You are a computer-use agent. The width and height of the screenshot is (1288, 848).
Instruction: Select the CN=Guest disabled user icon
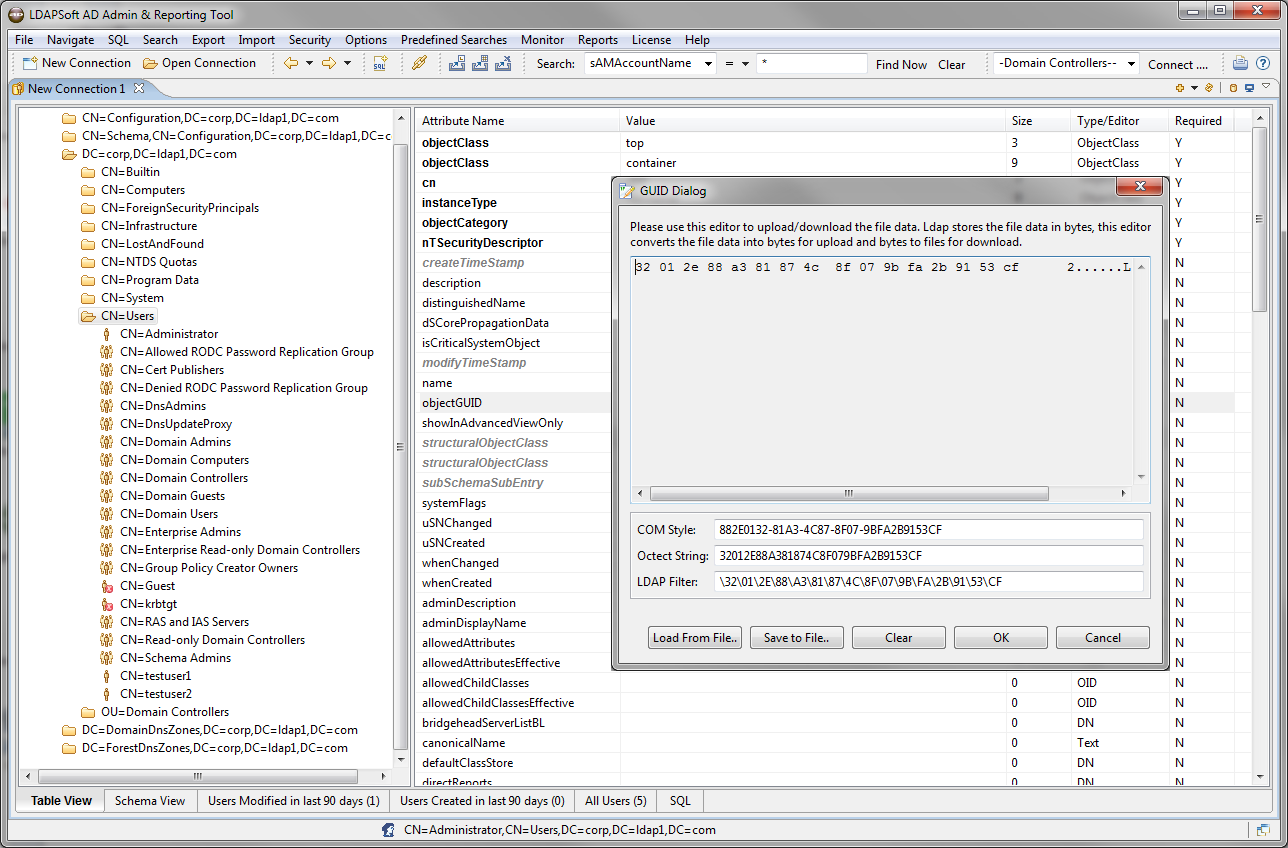[107, 586]
